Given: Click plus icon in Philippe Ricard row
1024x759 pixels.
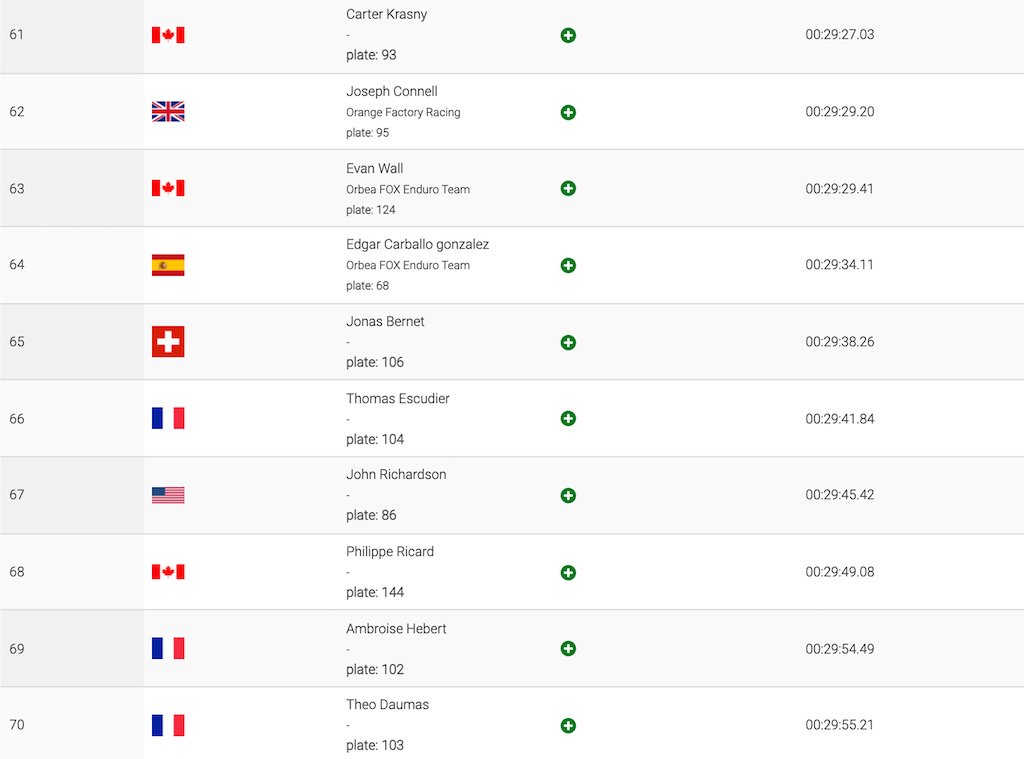Looking at the screenshot, I should pos(568,572).
